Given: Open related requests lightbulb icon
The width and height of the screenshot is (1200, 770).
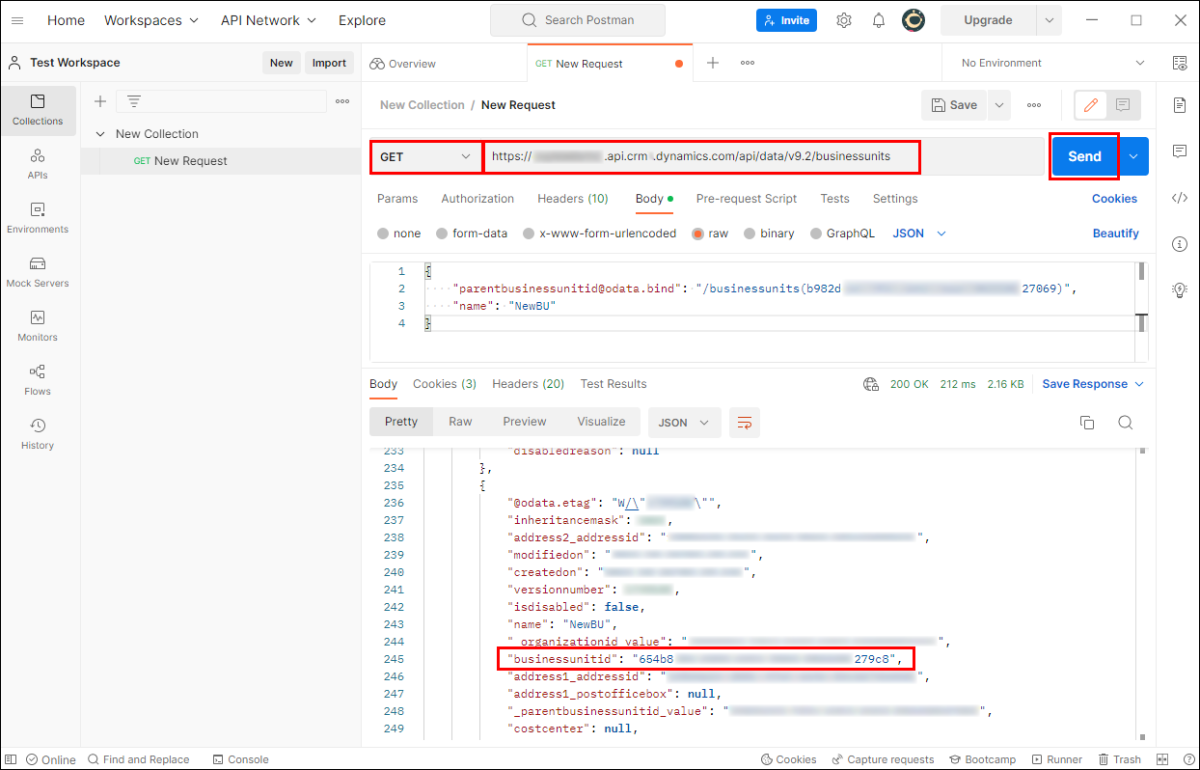Looking at the screenshot, I should tap(1180, 290).
